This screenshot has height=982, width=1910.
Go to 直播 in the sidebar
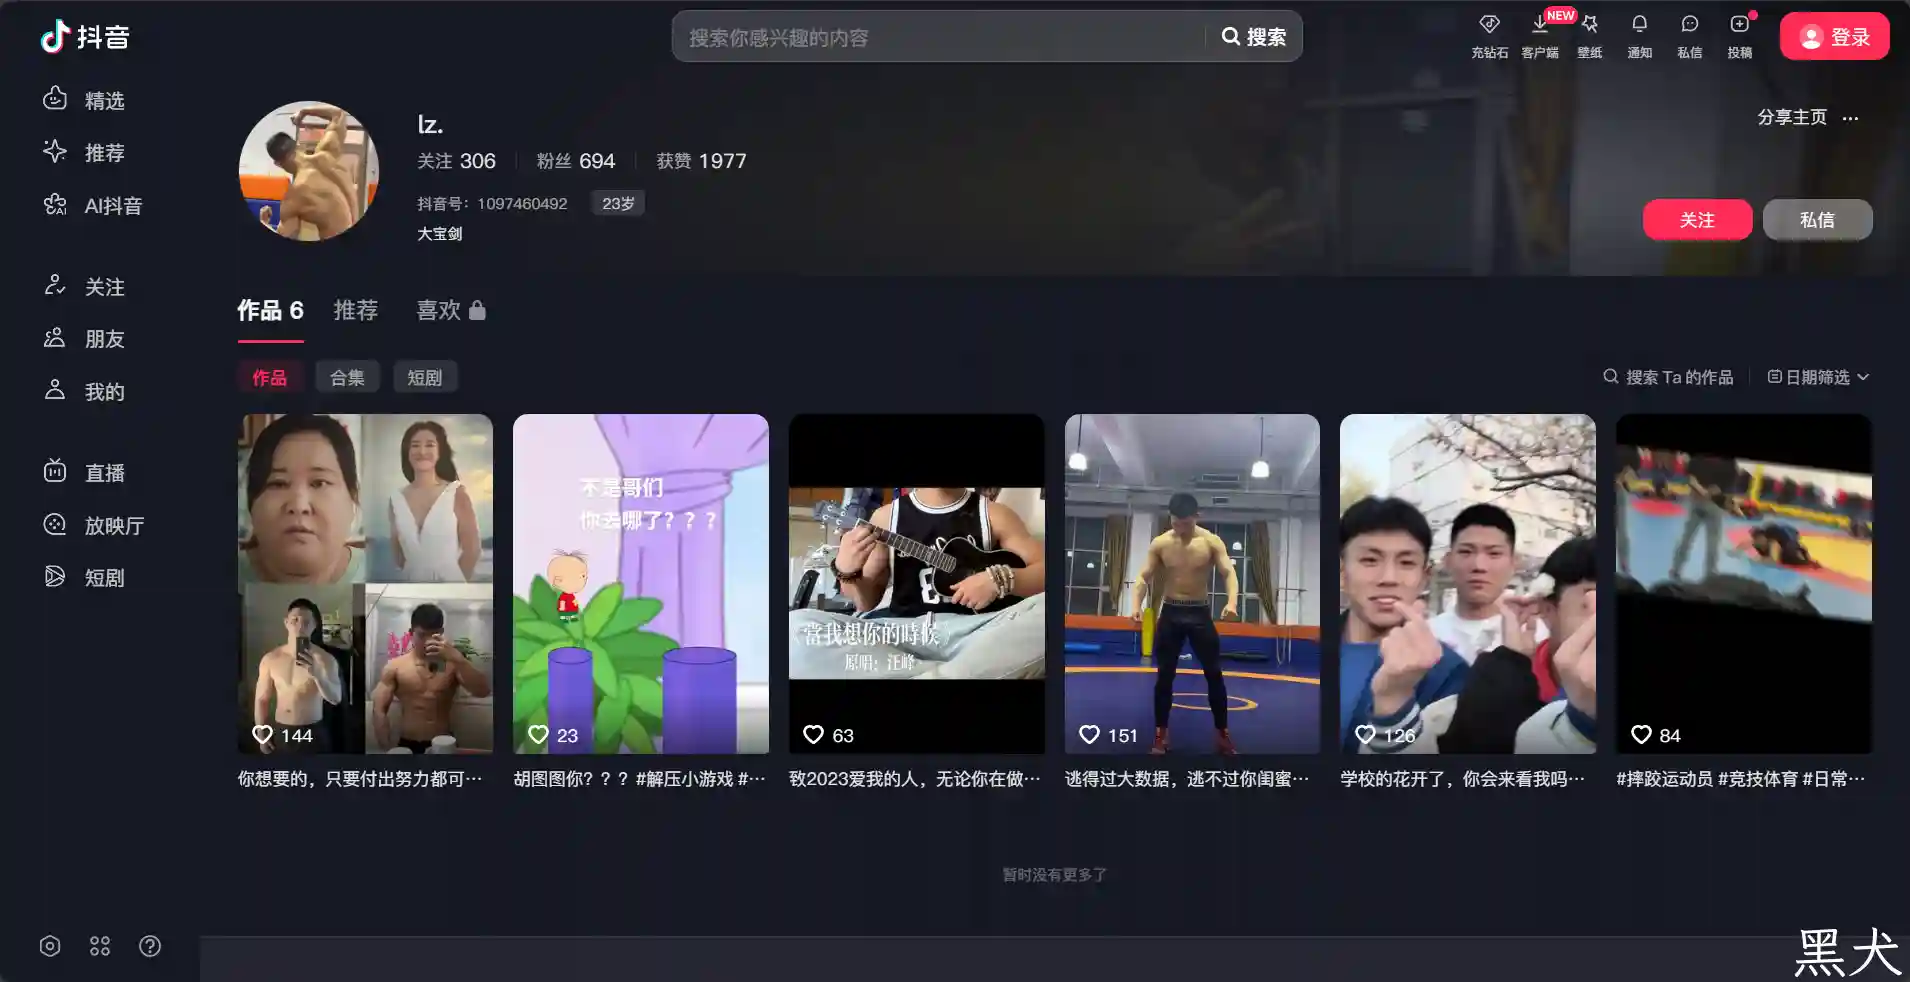click(x=104, y=472)
